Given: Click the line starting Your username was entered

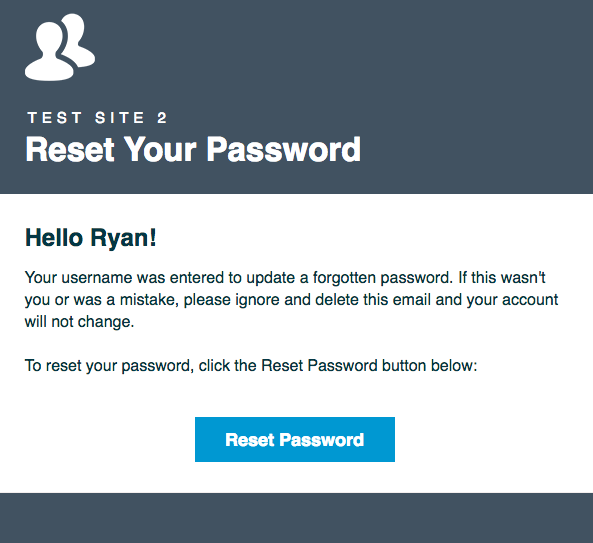Looking at the screenshot, I should [x=285, y=278].
